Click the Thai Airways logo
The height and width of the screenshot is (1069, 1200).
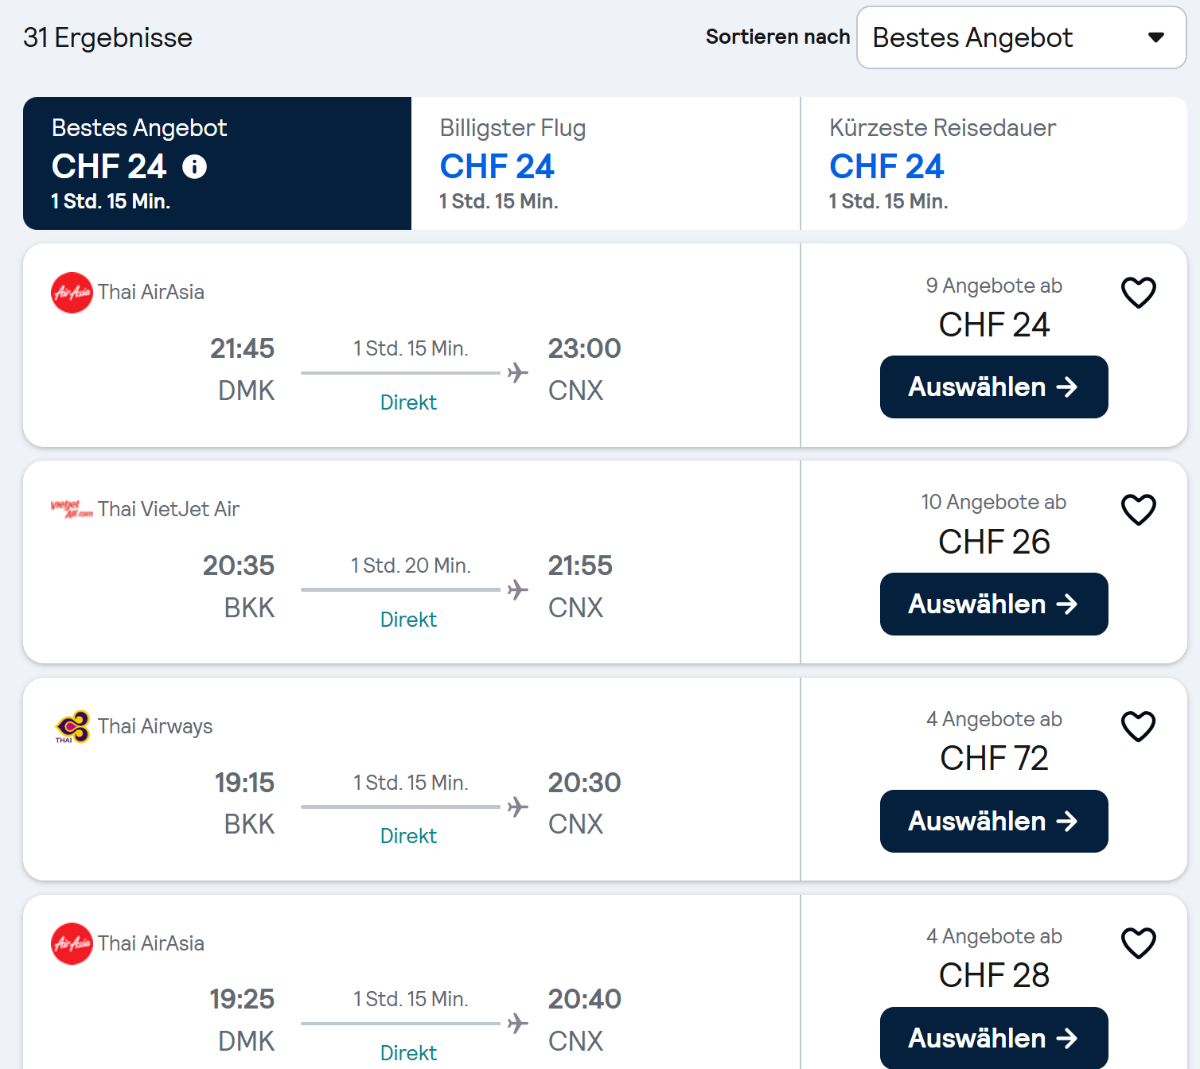pos(72,727)
